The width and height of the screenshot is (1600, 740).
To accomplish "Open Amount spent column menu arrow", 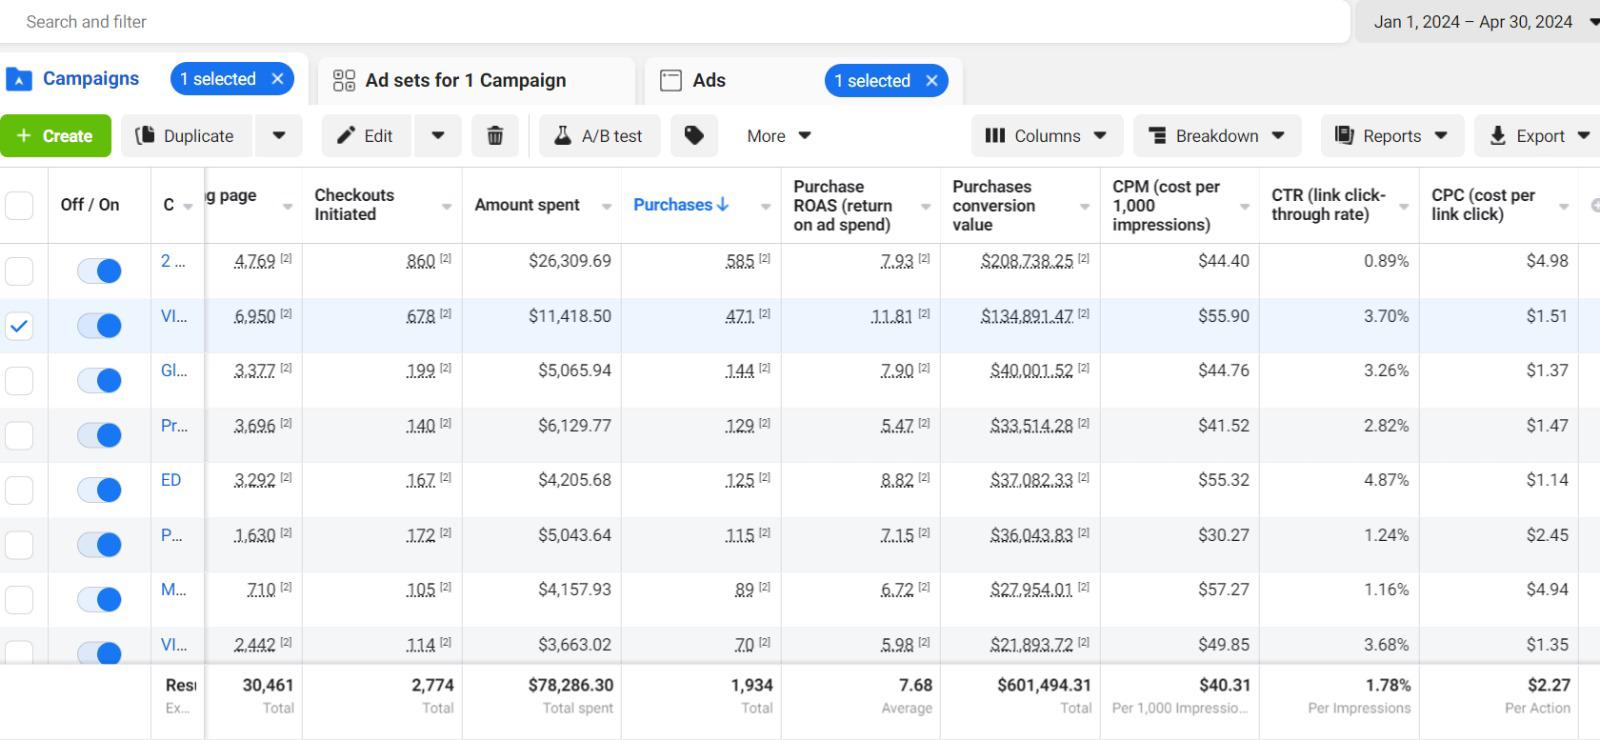I will [606, 207].
